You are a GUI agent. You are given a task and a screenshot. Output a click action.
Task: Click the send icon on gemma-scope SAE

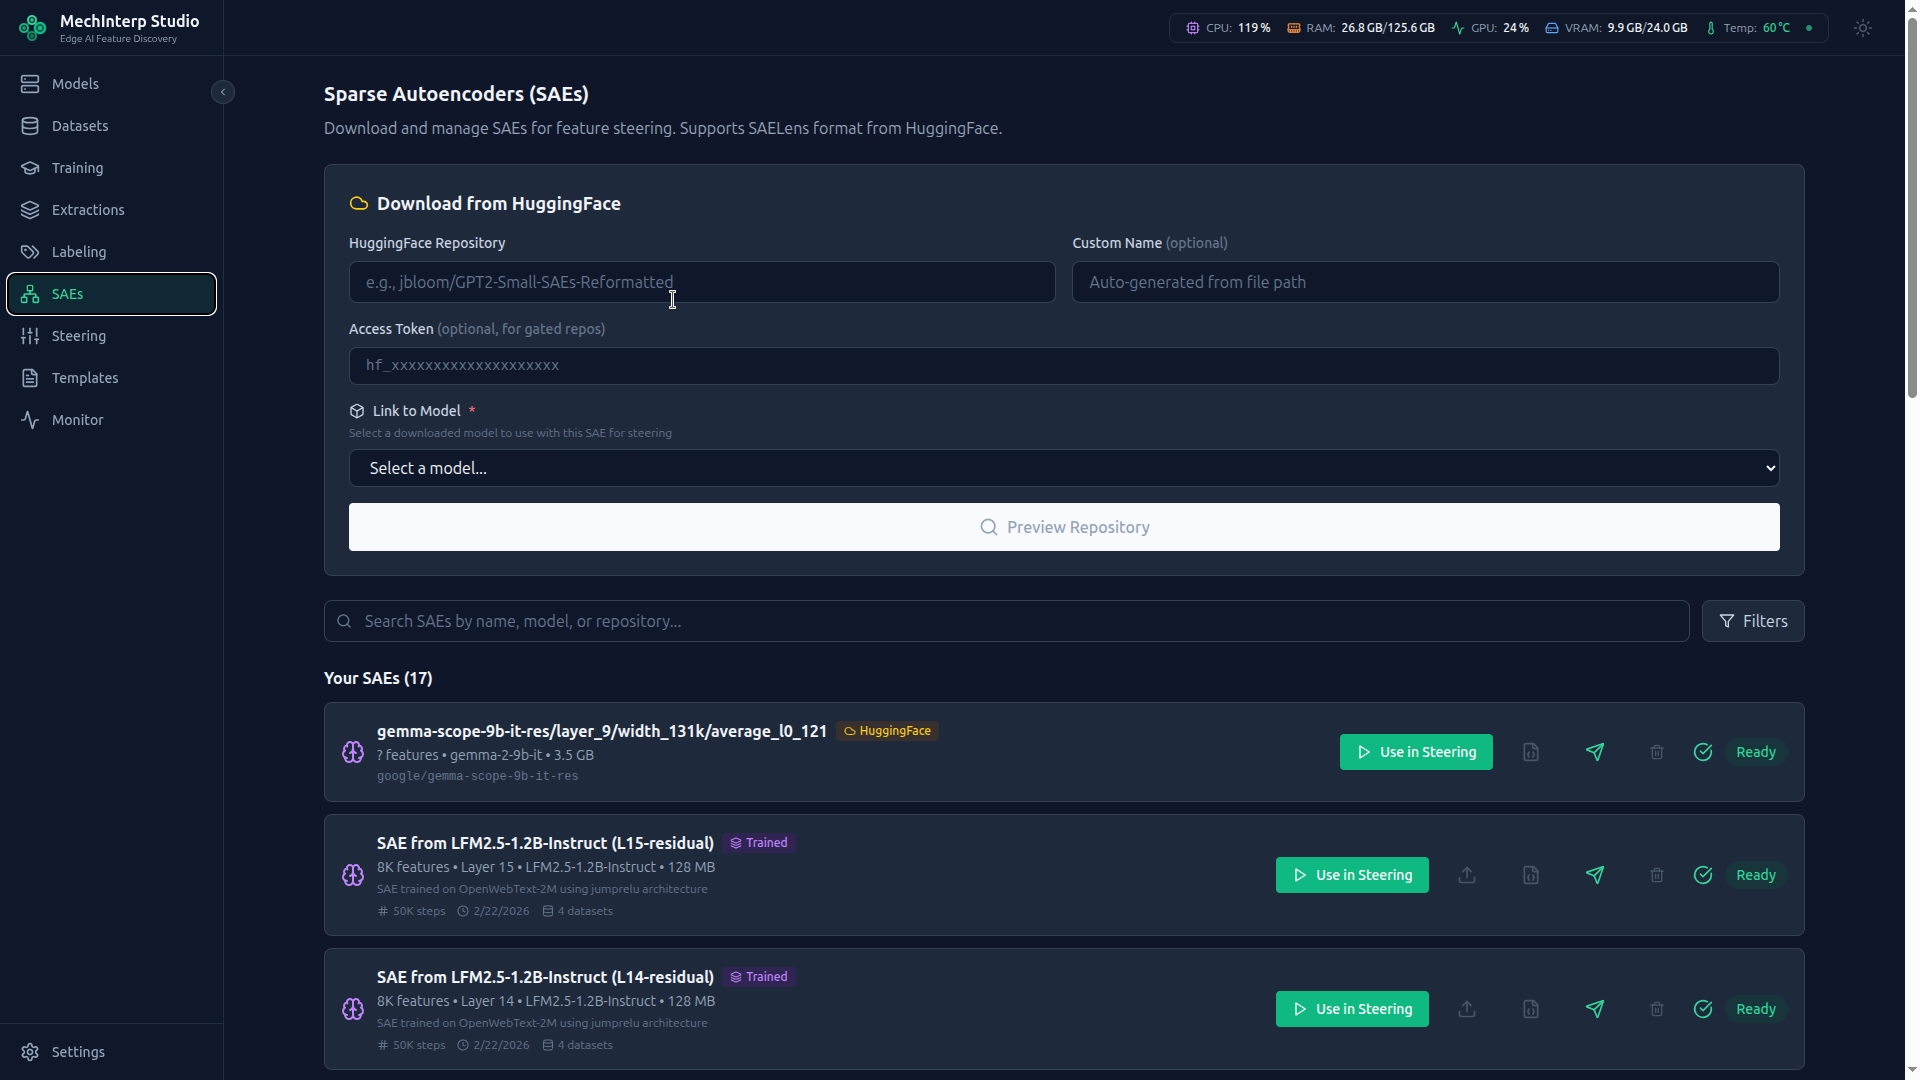(1595, 752)
